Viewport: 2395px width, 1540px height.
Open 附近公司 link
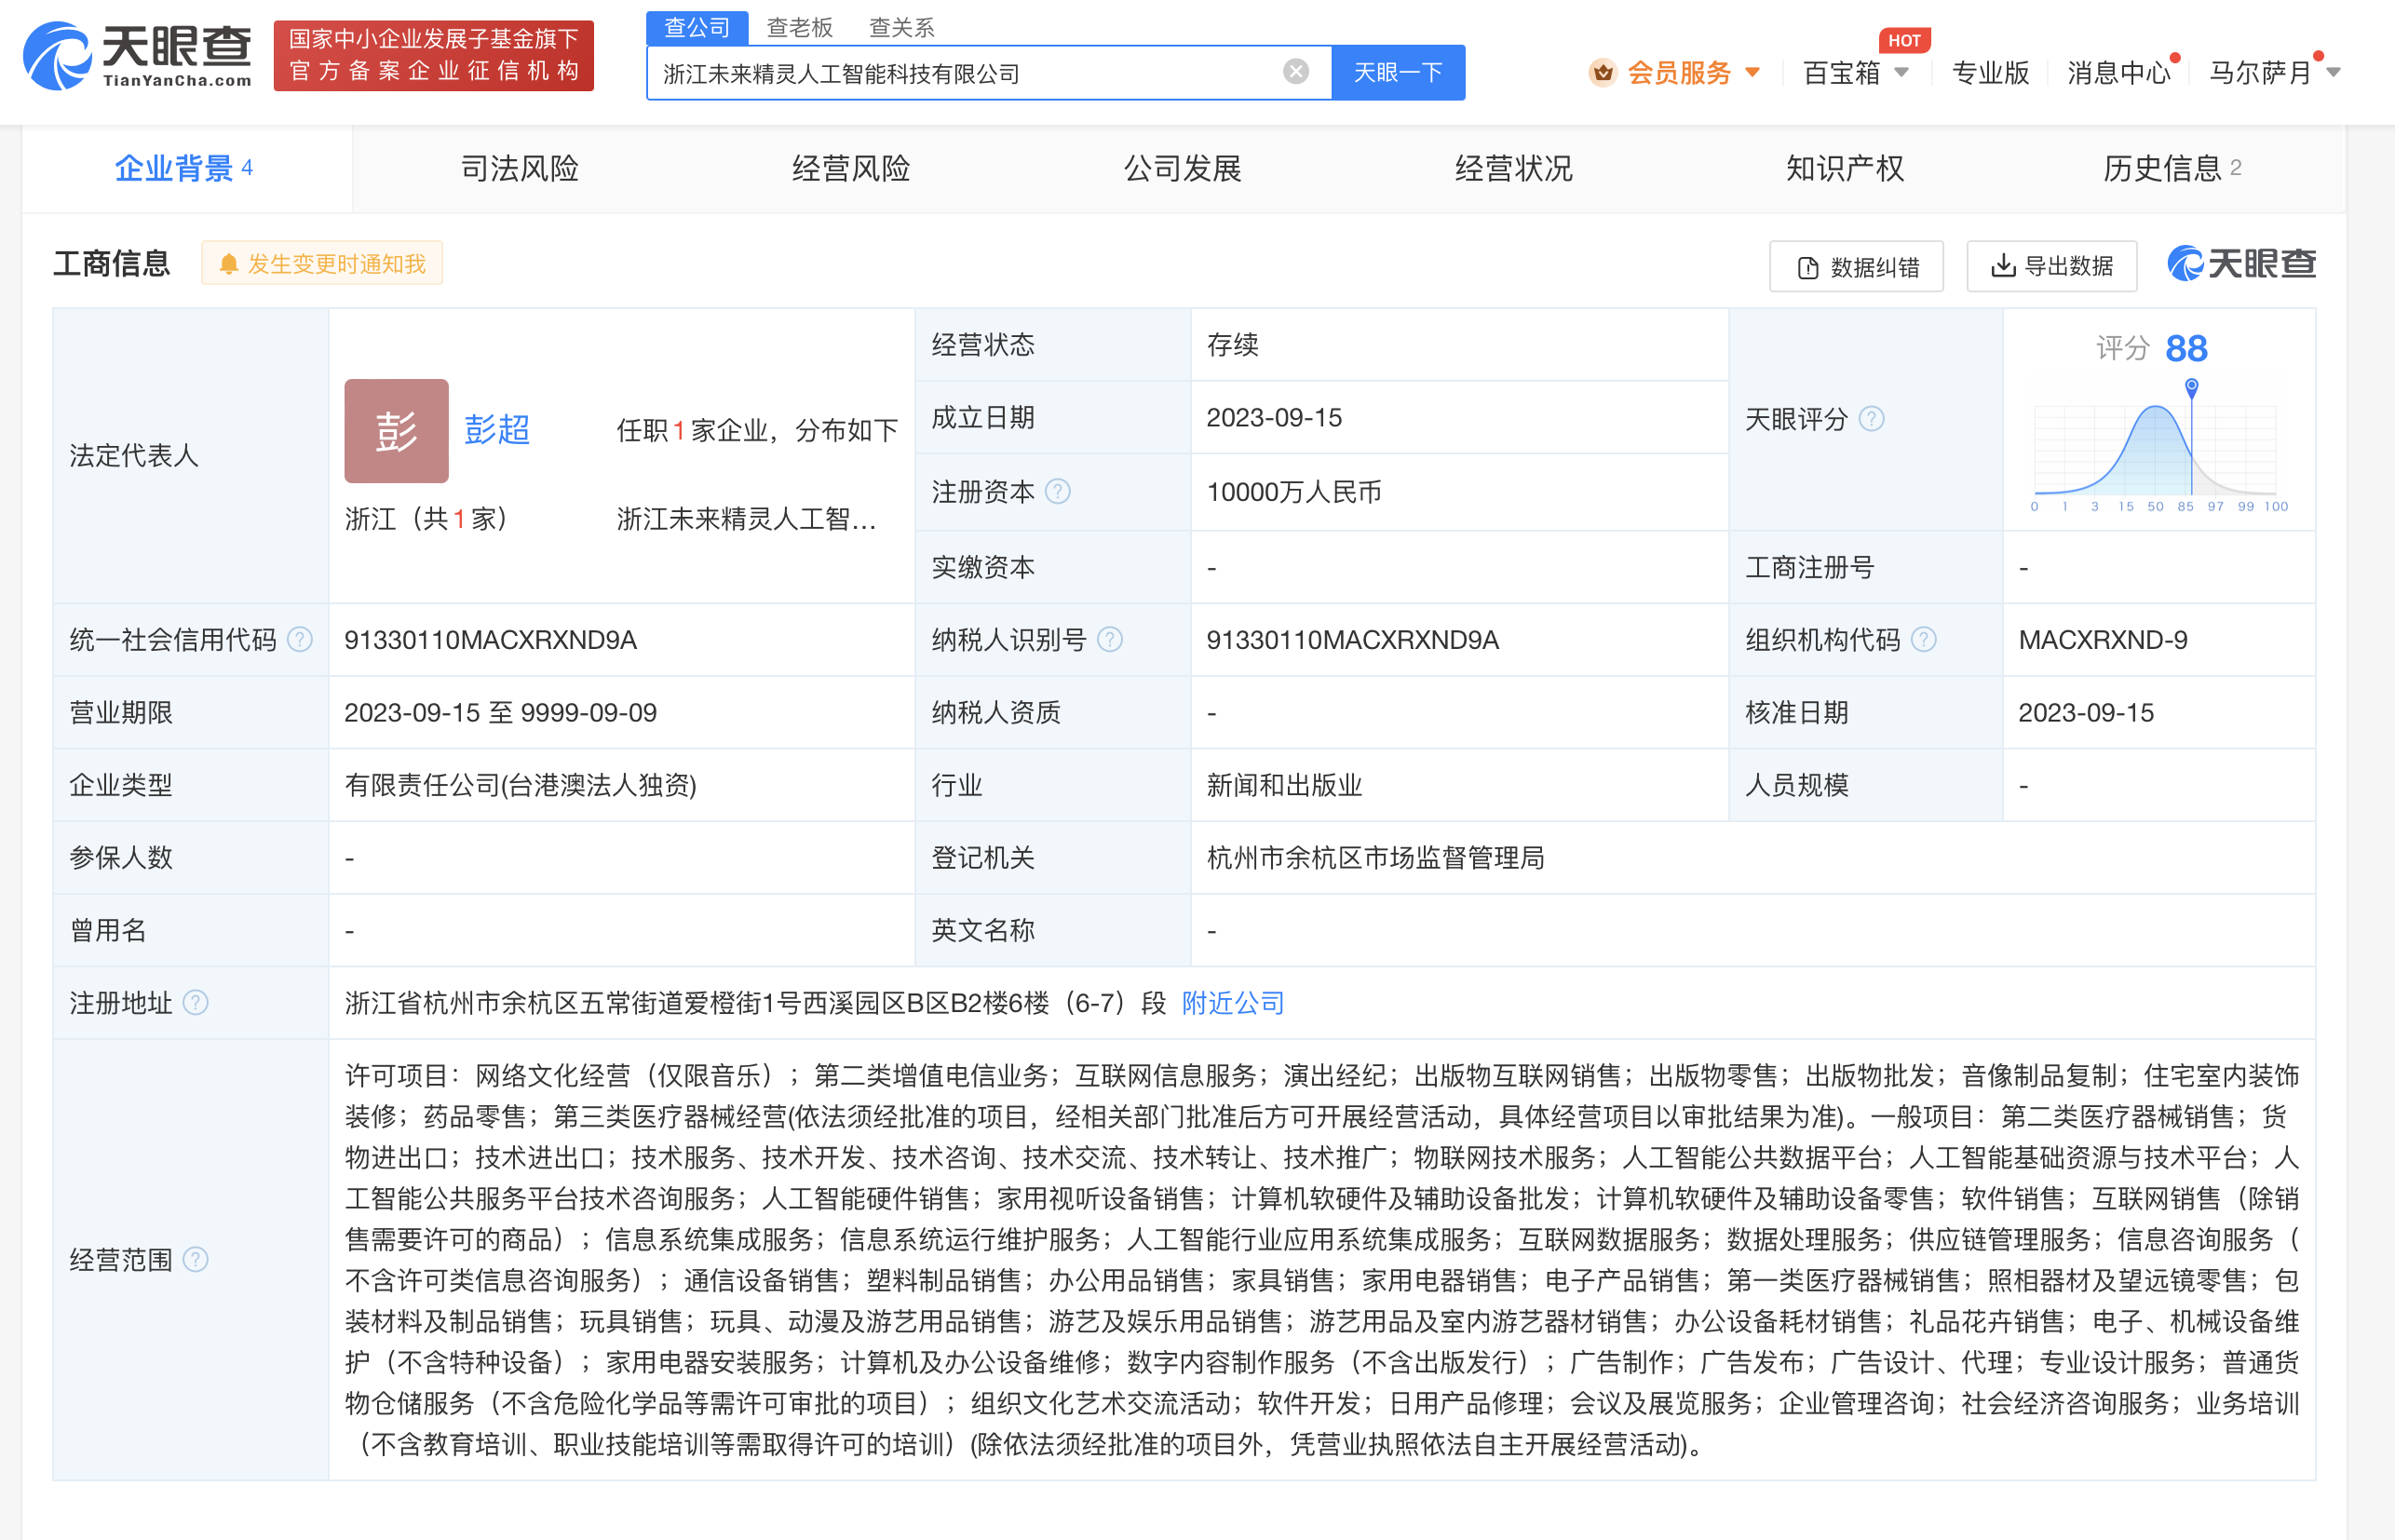coord(1233,1002)
